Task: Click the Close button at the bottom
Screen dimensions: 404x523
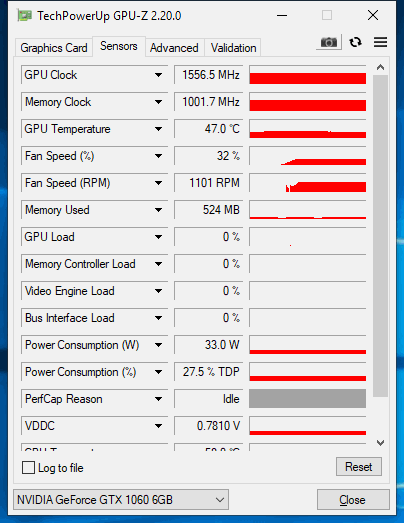Action: (x=353, y=500)
